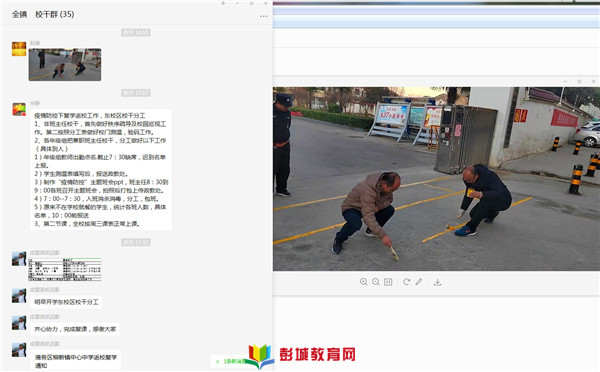Zoom in on the photo viewer image

pos(364,282)
